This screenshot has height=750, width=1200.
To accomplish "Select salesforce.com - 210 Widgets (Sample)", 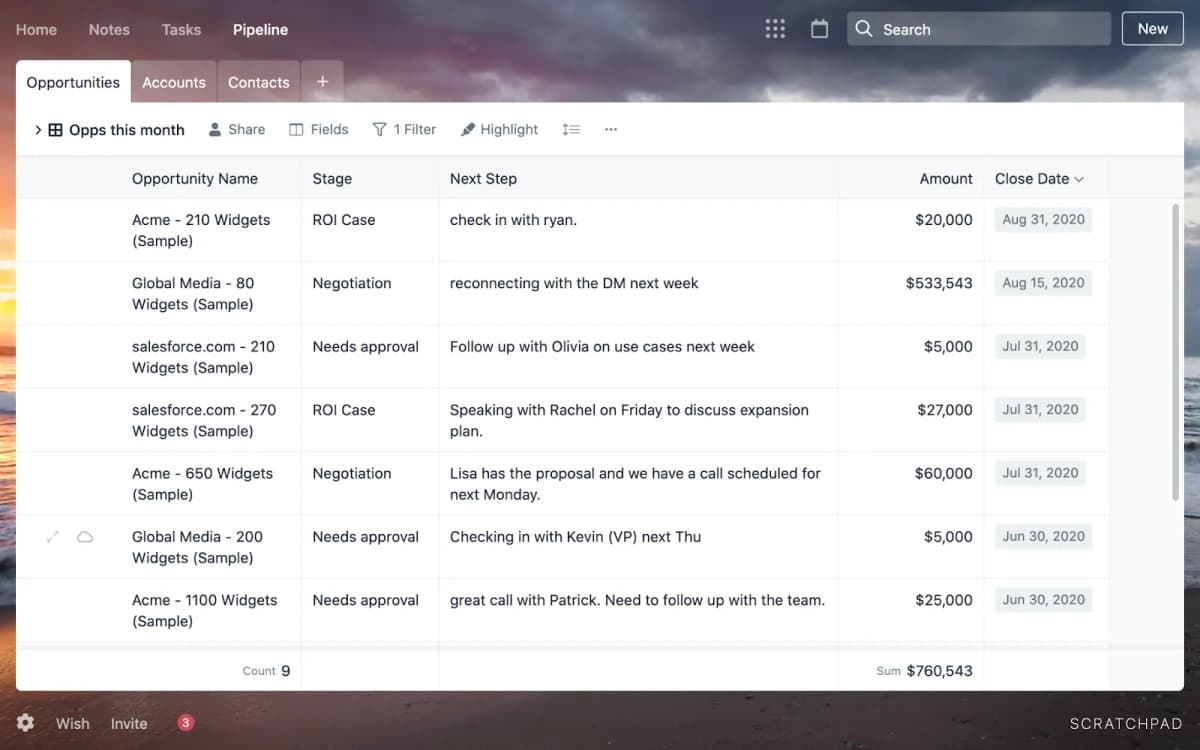I will [x=203, y=357].
